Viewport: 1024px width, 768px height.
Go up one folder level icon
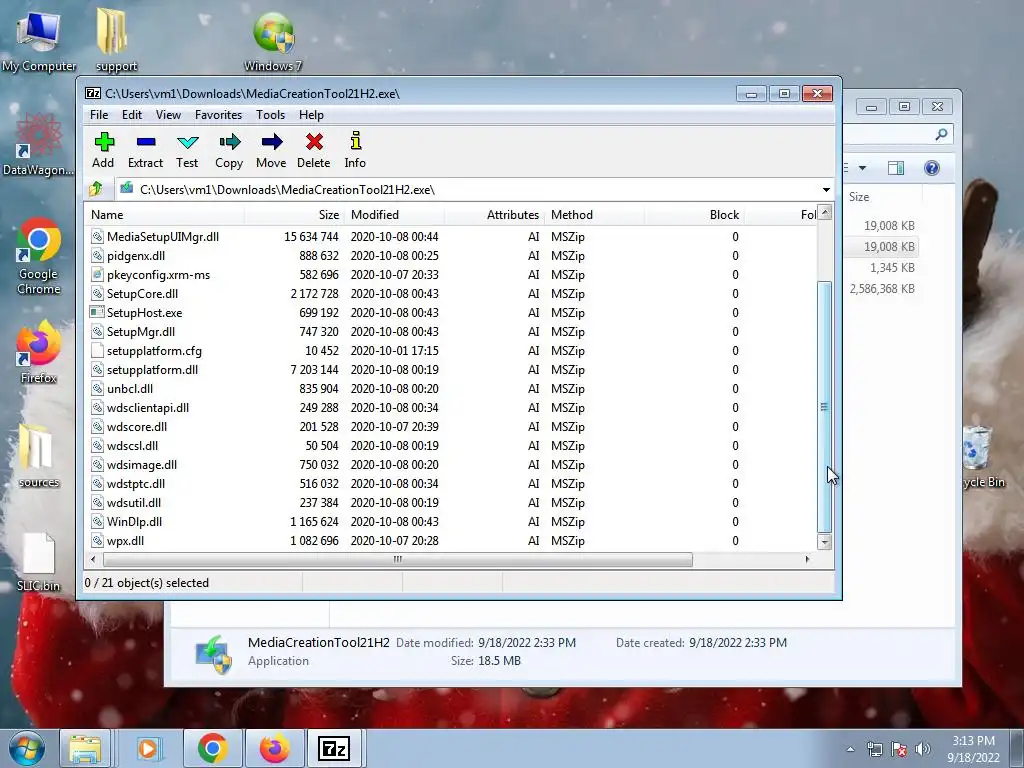pyautogui.click(x=96, y=189)
